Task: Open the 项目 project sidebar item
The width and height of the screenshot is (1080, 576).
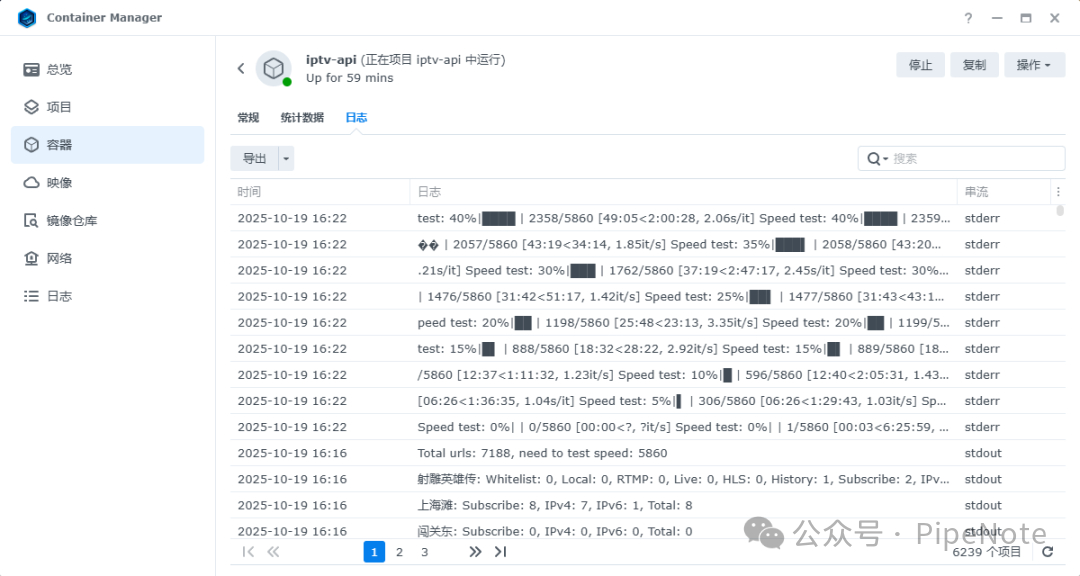Action: point(59,107)
